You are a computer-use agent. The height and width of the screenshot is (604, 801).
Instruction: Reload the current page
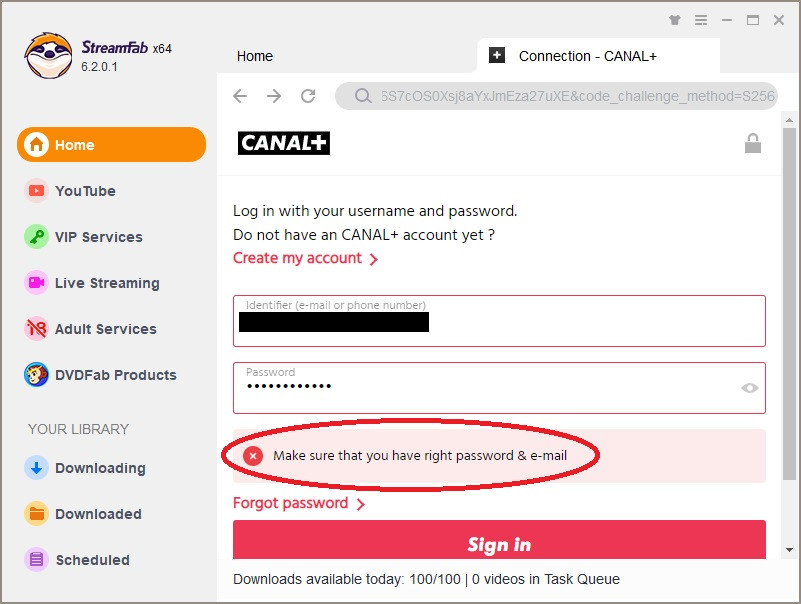(308, 96)
